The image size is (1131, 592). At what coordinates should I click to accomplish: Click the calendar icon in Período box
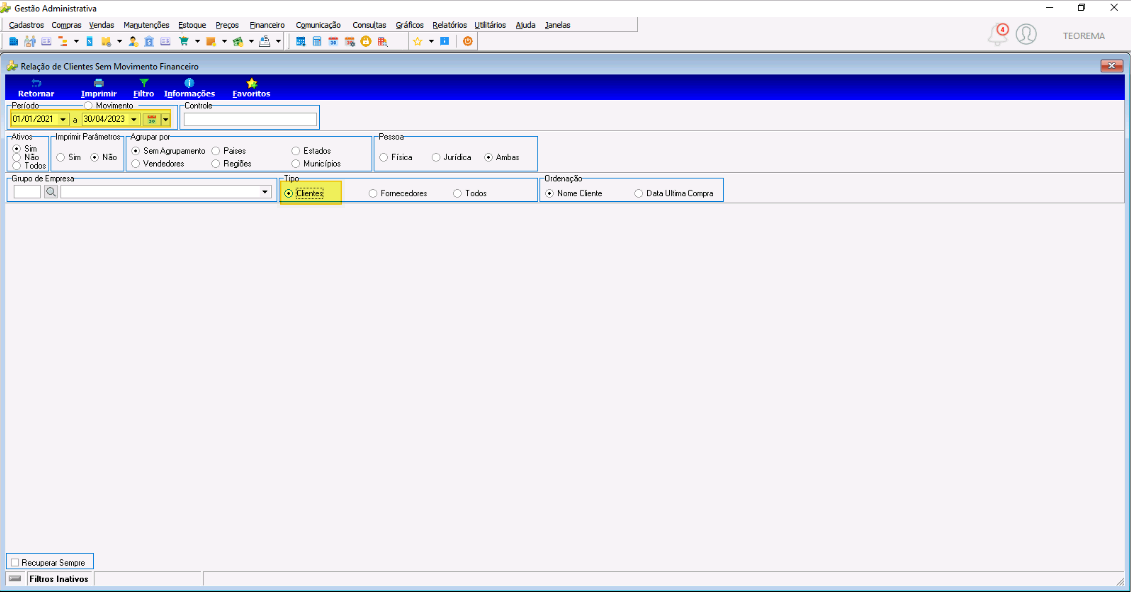151,119
